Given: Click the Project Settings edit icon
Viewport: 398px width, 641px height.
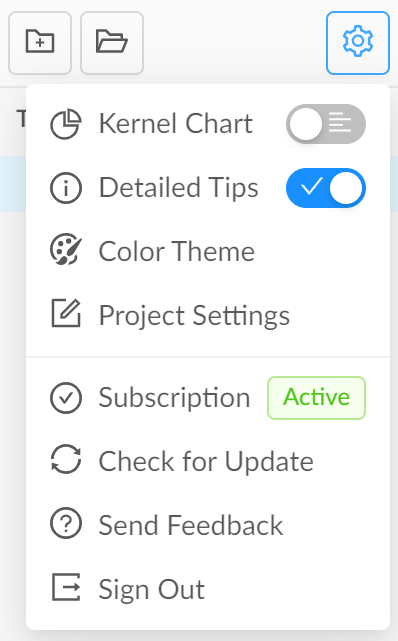Looking at the screenshot, I should (66, 314).
